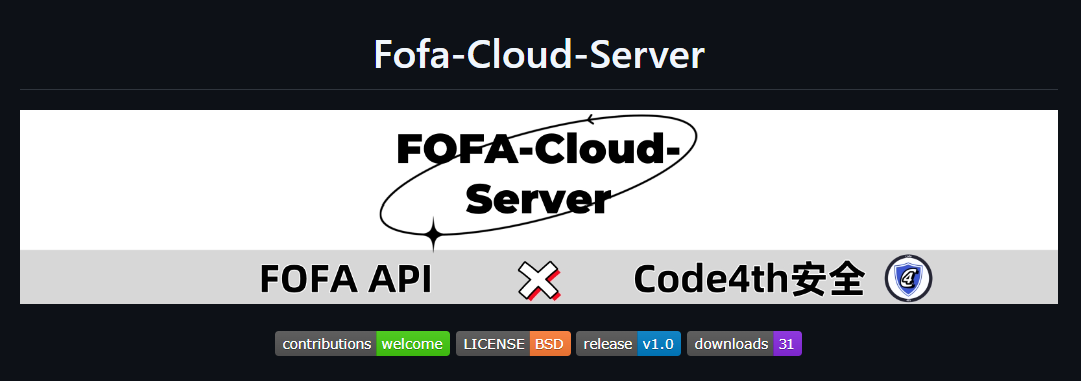Click the gray "contributions" badge label
Screen dimensions: 1081x381
pos(326,344)
